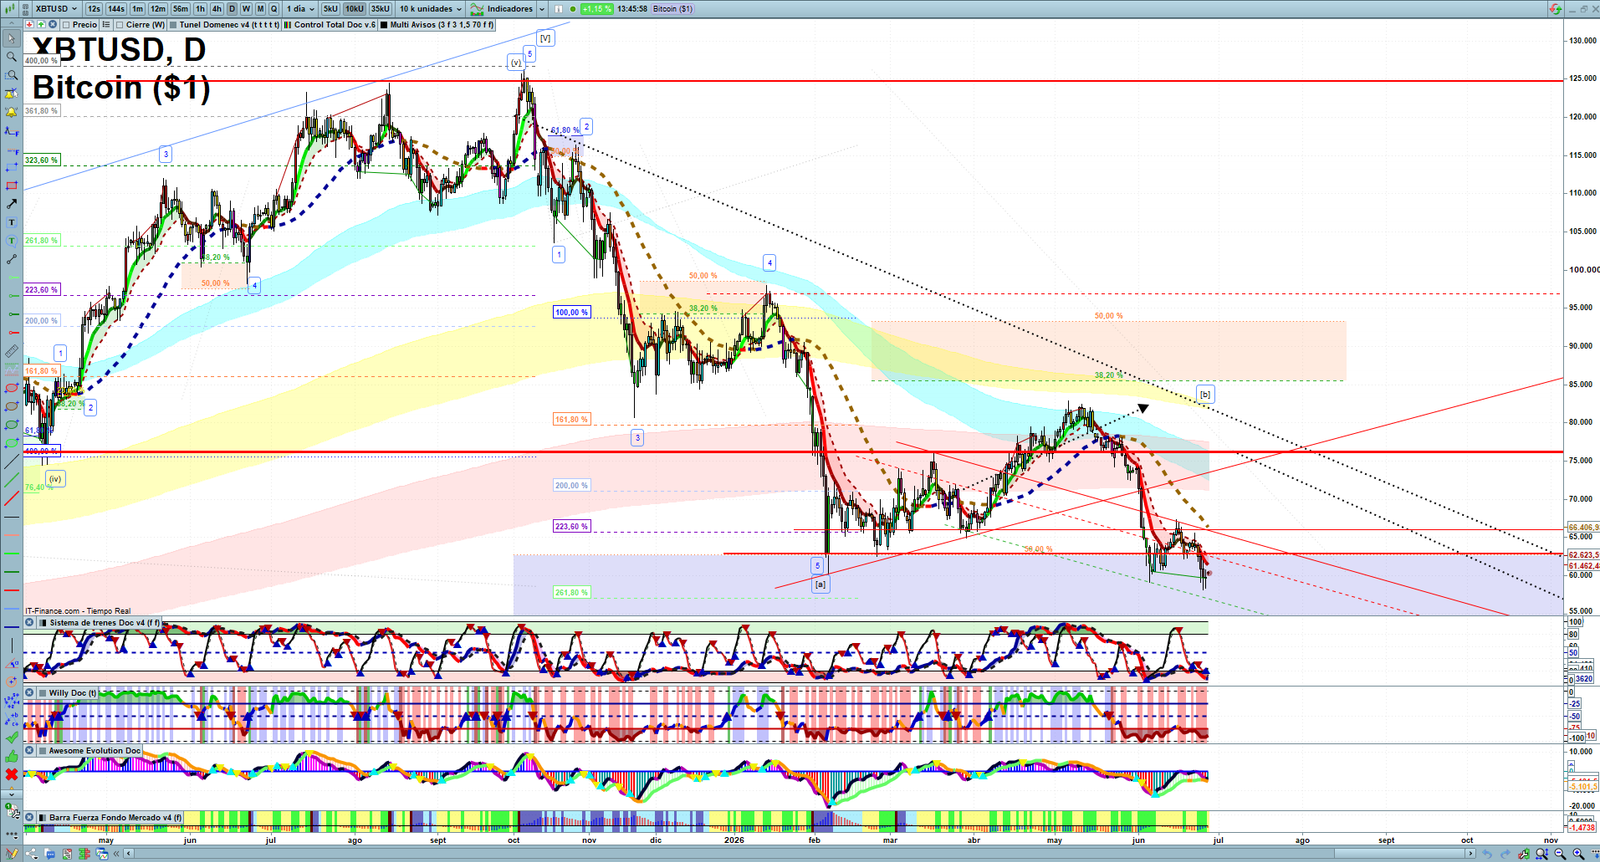Viewport: 1600px width, 862px height.
Task: Click the 56m timeframe button
Action: coord(180,9)
